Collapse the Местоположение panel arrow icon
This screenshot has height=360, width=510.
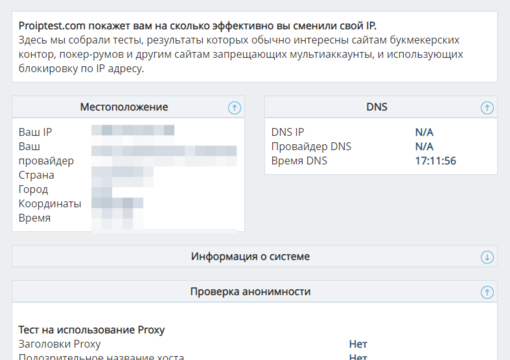point(234,108)
